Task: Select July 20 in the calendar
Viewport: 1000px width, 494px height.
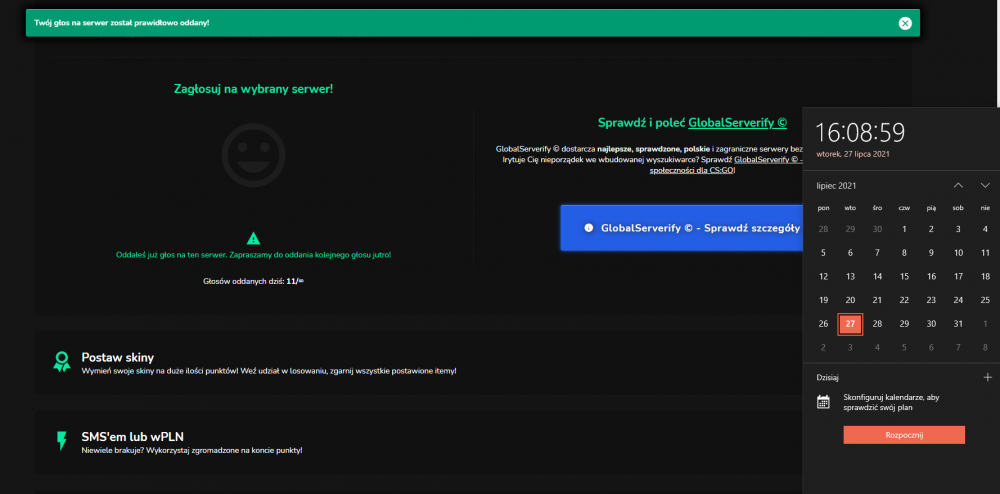Action: pyautogui.click(x=850, y=300)
